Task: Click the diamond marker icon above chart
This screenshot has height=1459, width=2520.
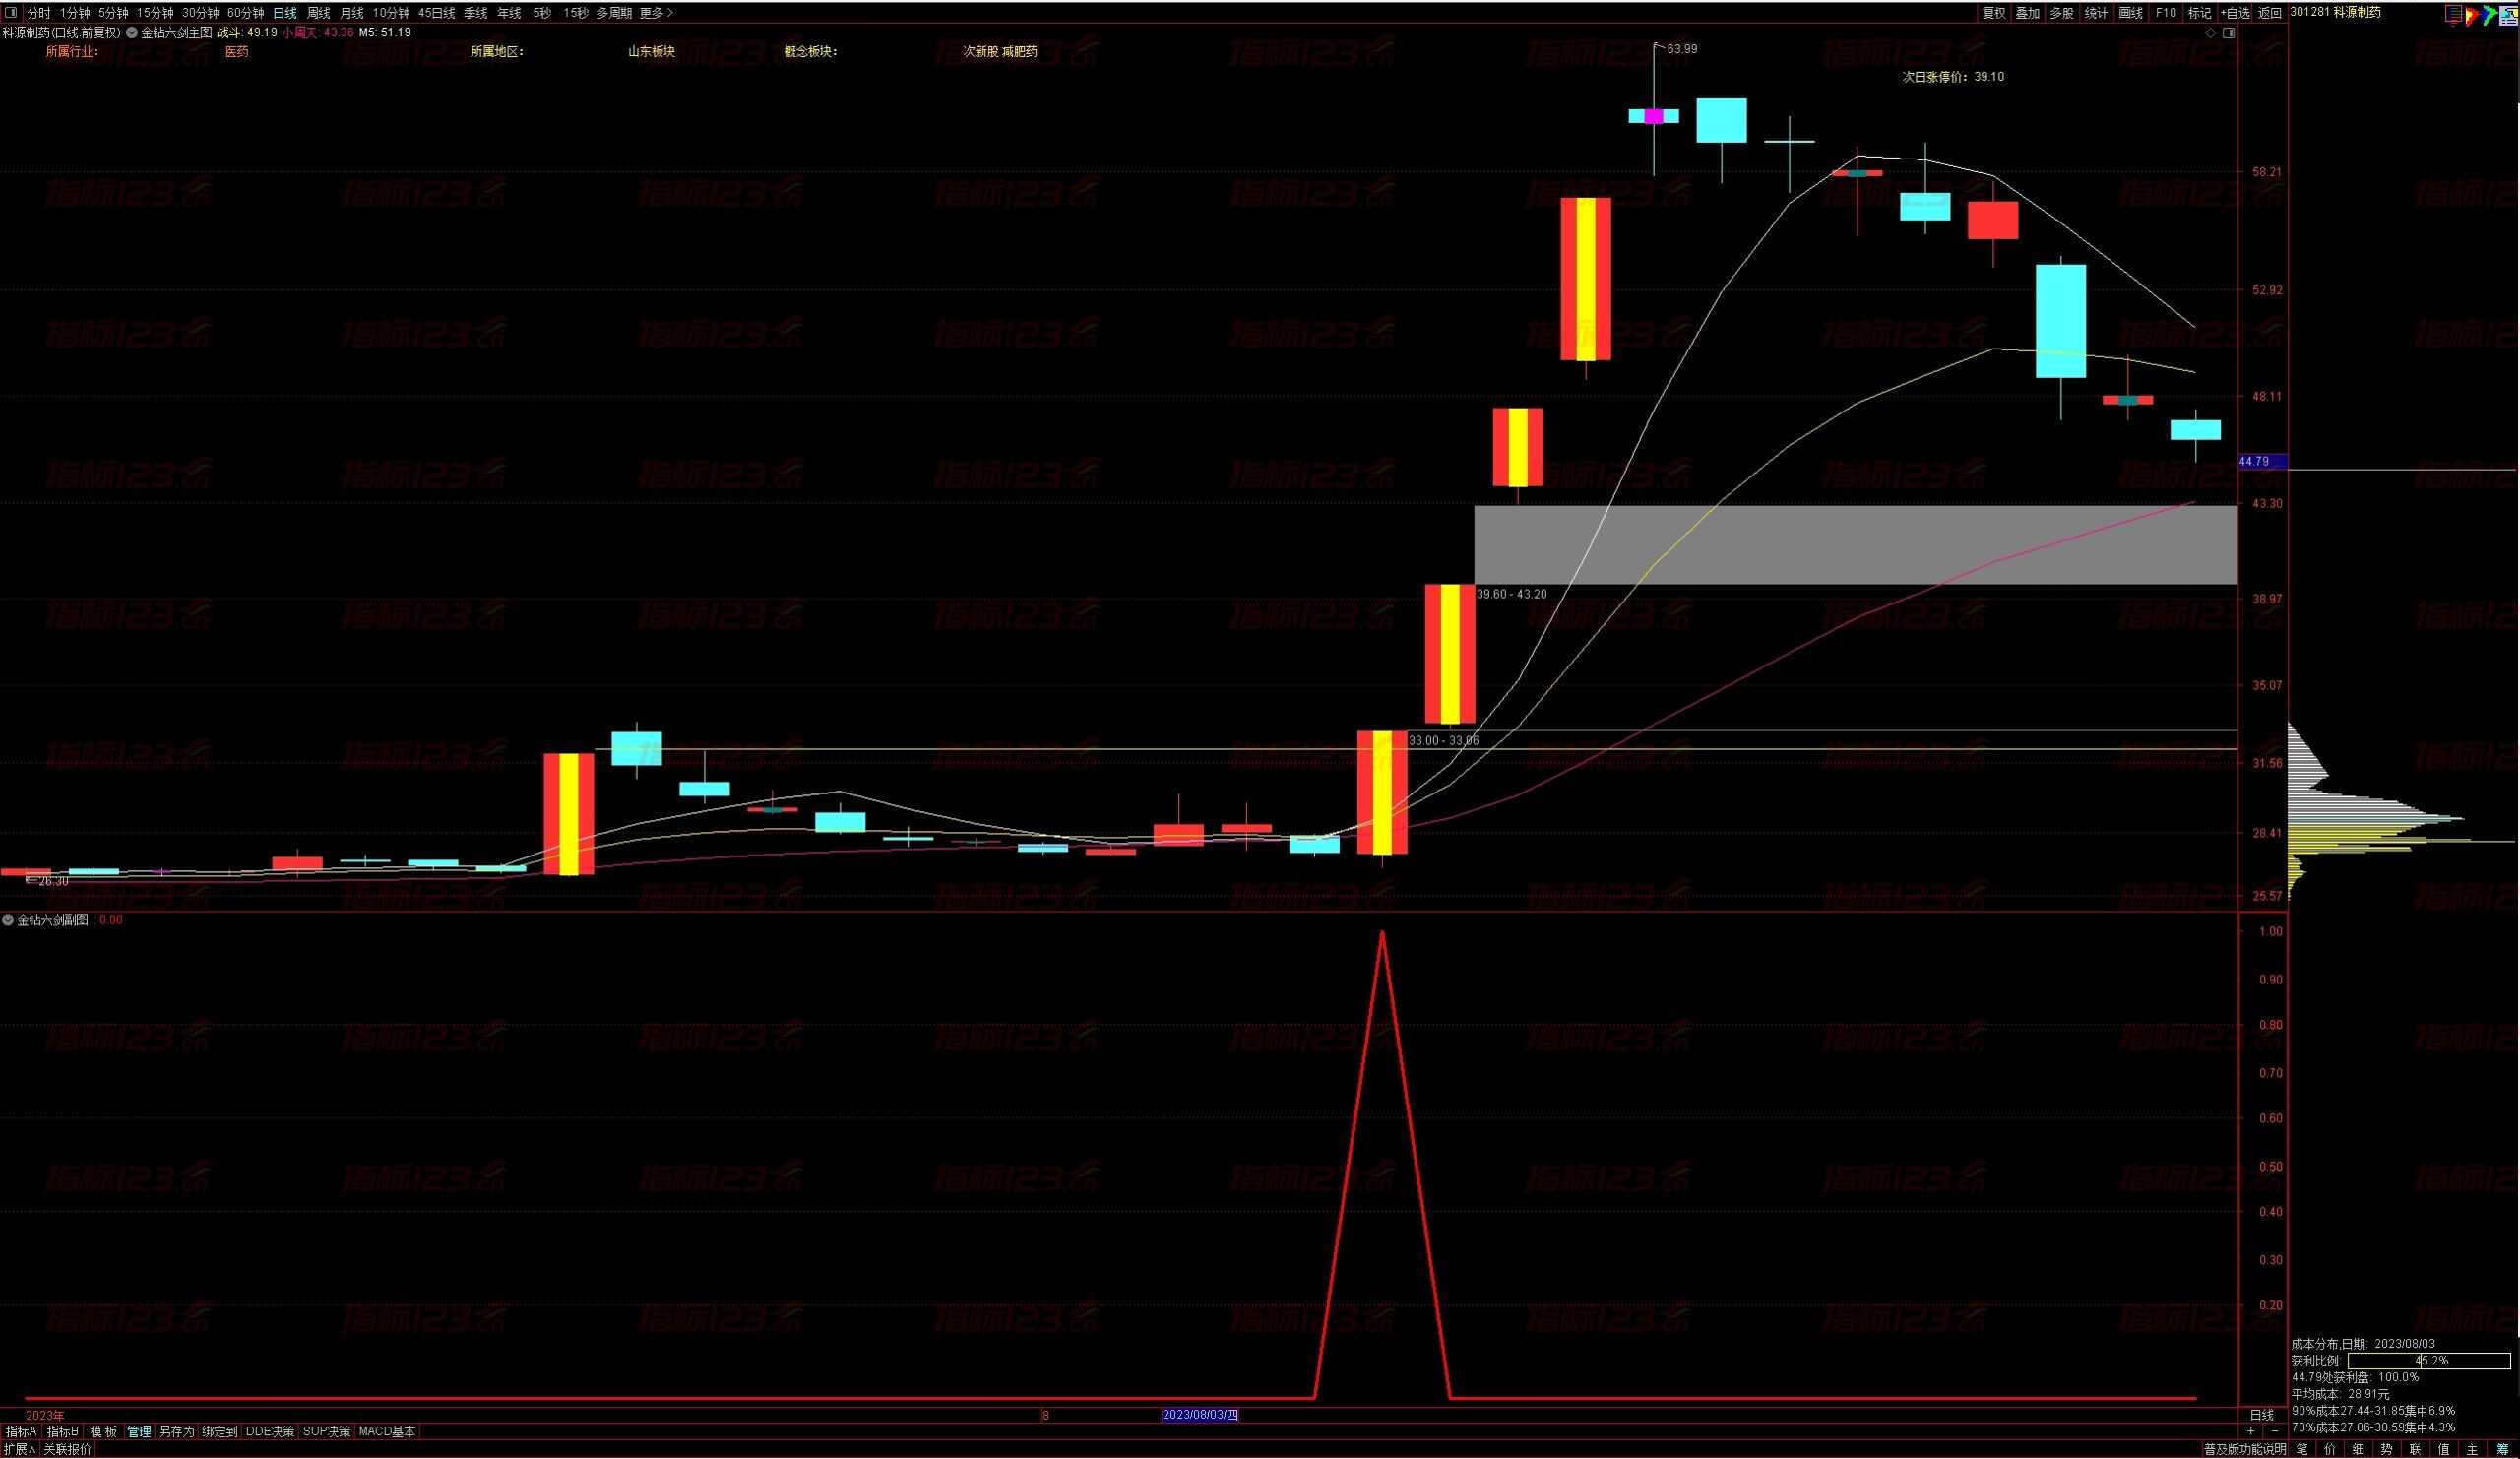Action: pyautogui.click(x=2211, y=33)
